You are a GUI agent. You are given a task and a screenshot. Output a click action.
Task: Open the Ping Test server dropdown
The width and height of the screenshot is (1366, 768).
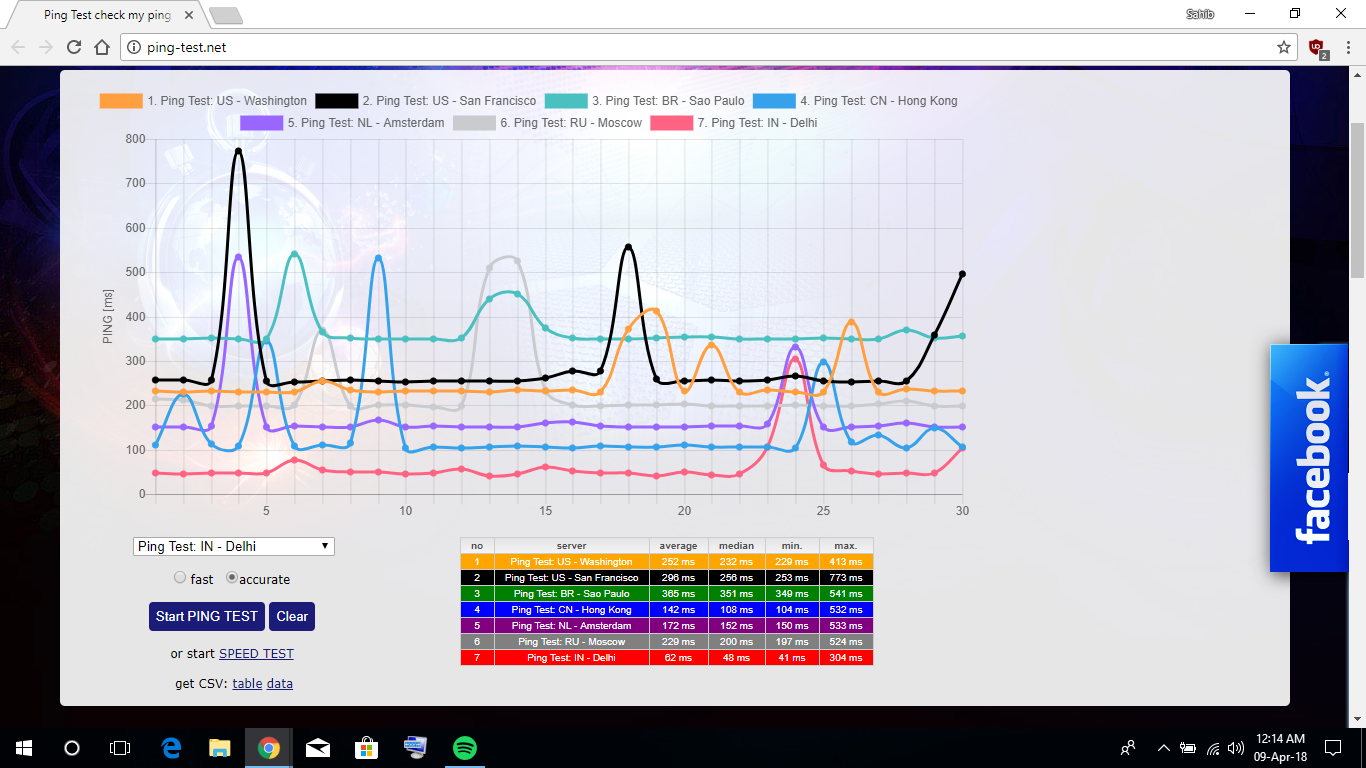pos(234,546)
